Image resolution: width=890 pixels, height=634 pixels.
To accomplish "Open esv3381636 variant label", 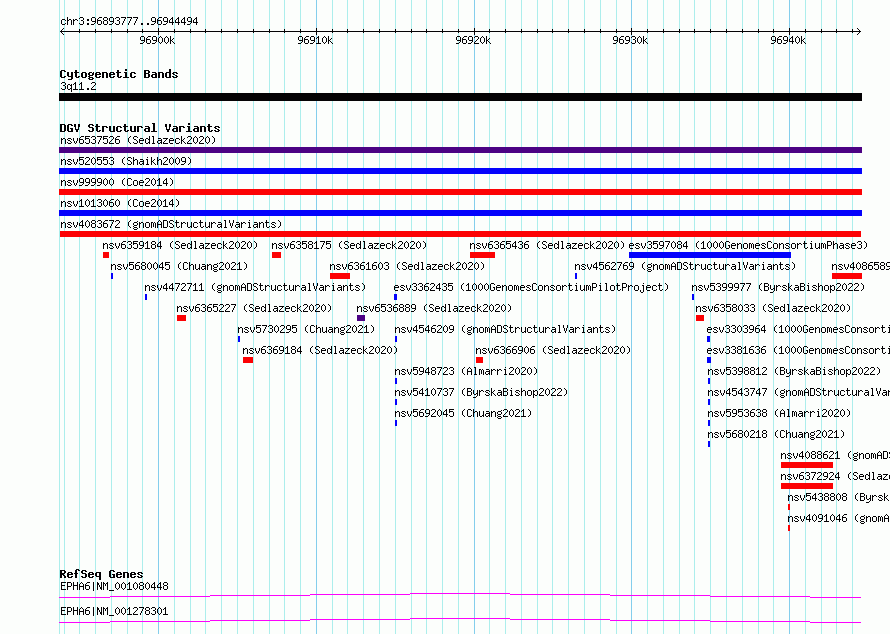I will (x=798, y=350).
